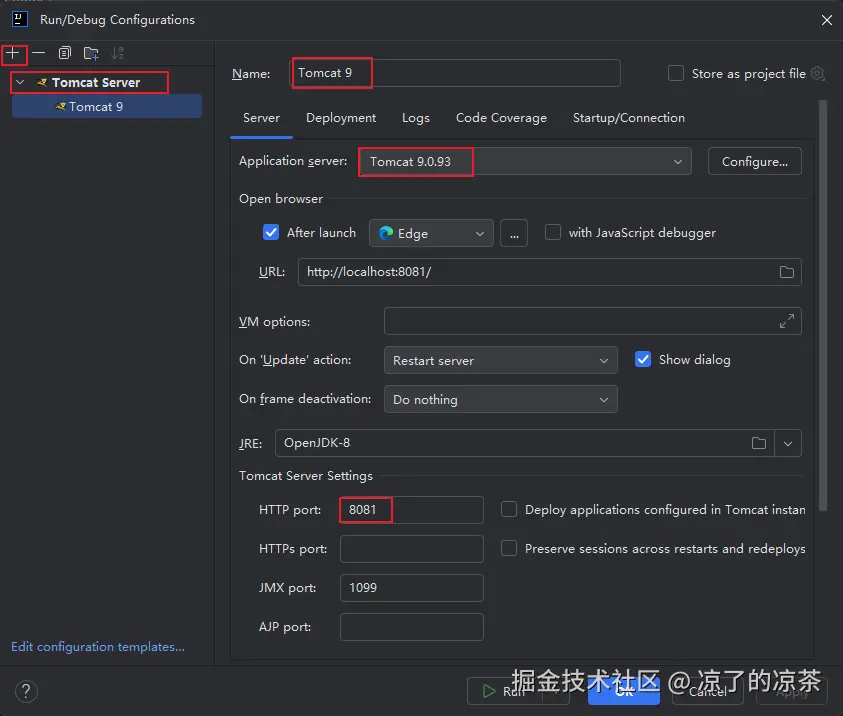Select the Tomcat Server group row
The image size is (843, 716).
tap(107, 82)
